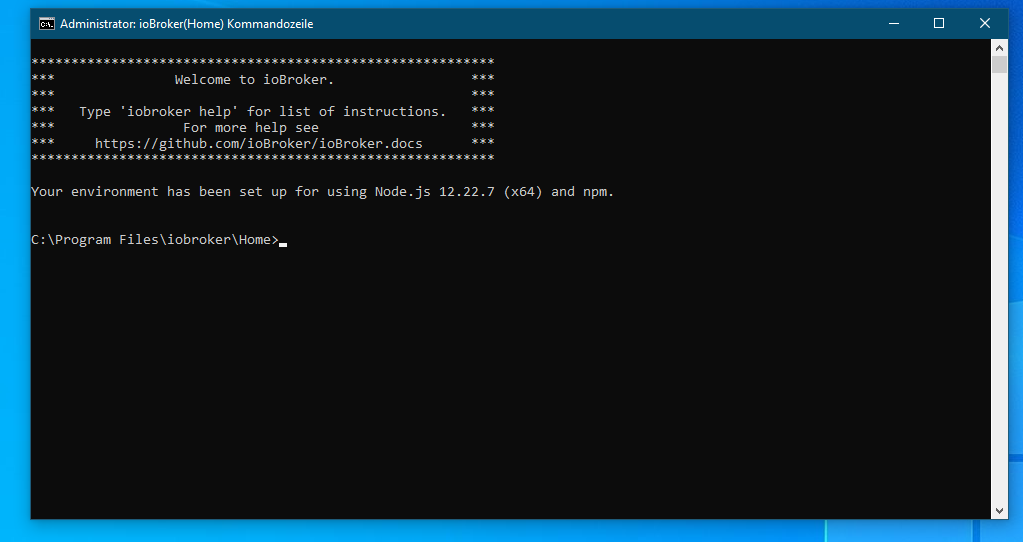Image resolution: width=1023 pixels, height=542 pixels.
Task: Maximize the ioBroker command window
Action: 939,23
